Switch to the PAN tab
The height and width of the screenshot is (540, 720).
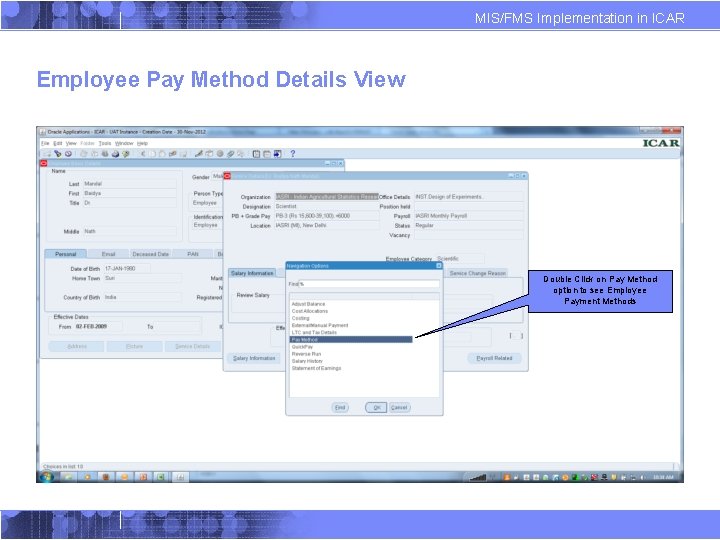pyautogui.click(x=193, y=254)
